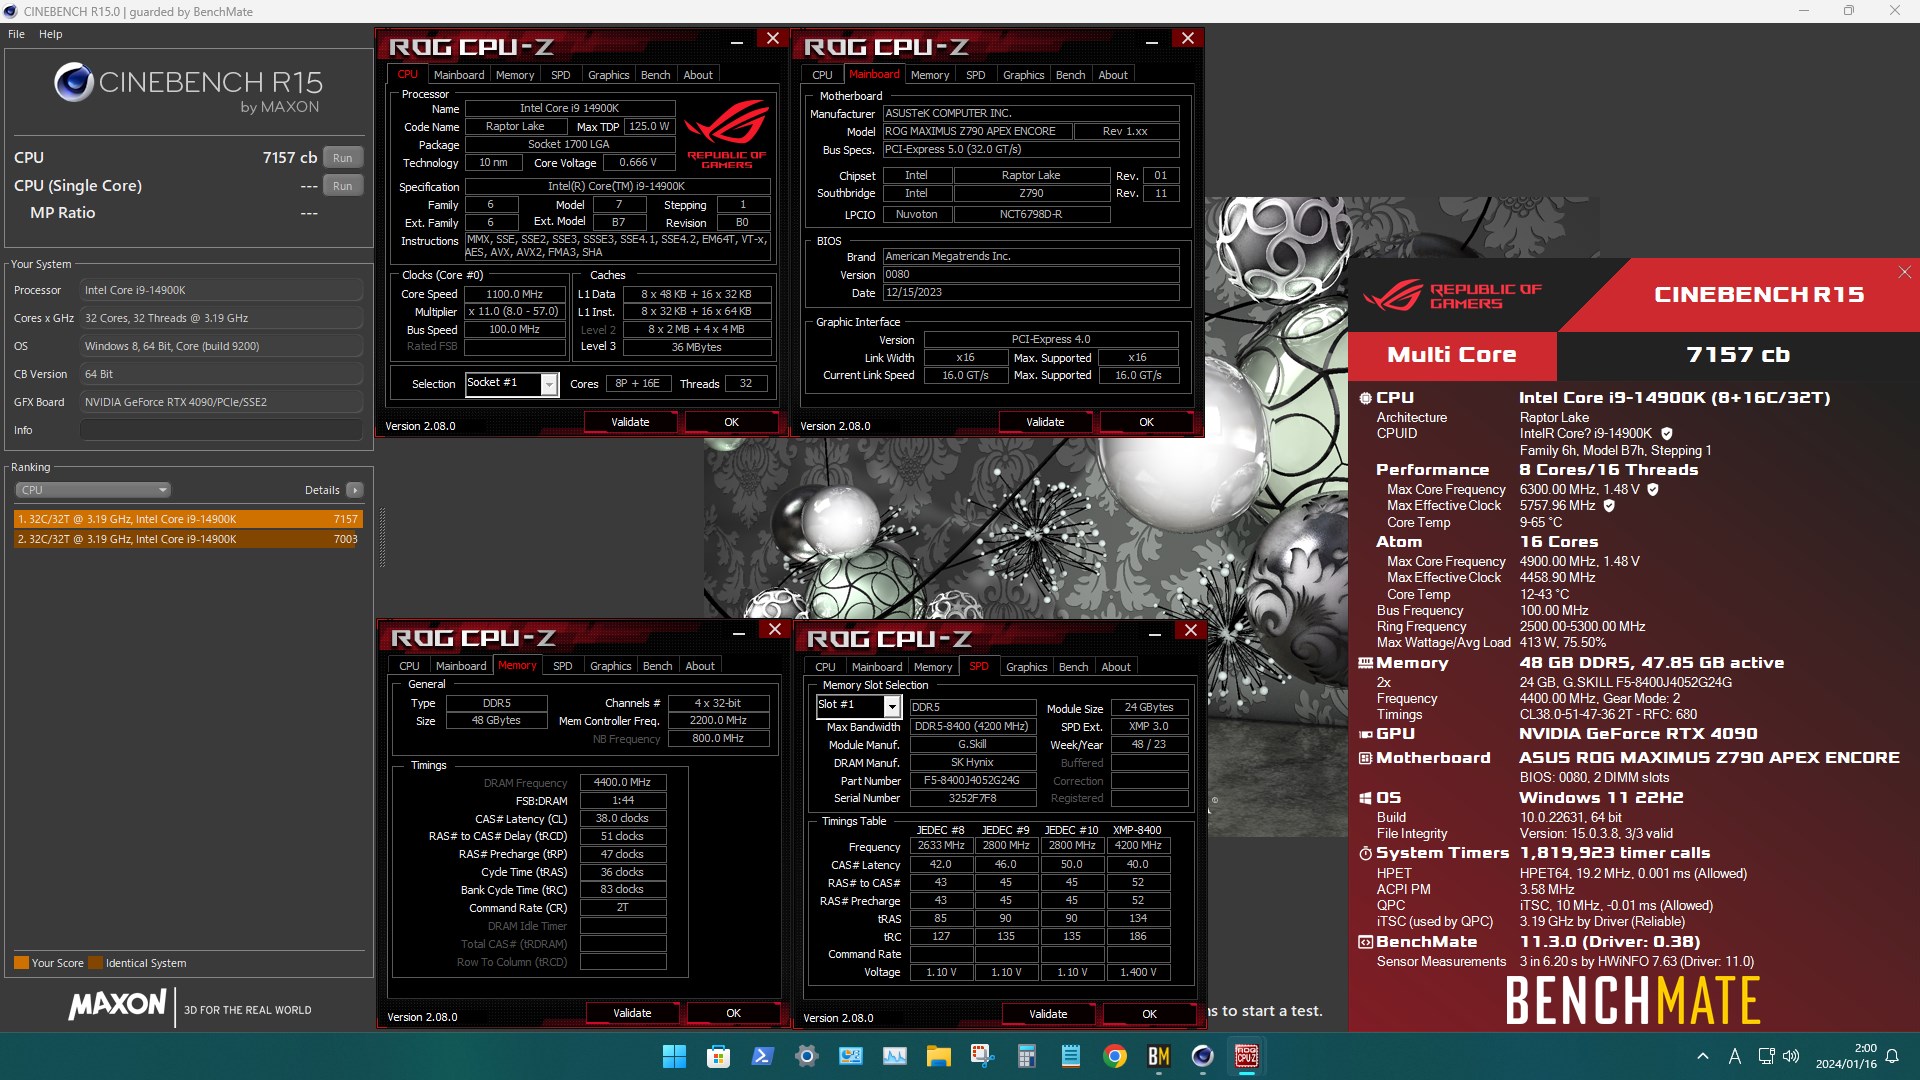Click the Cinebench R15 logo sphere icon
Screen dimensions: 1920x1080
[x=73, y=83]
